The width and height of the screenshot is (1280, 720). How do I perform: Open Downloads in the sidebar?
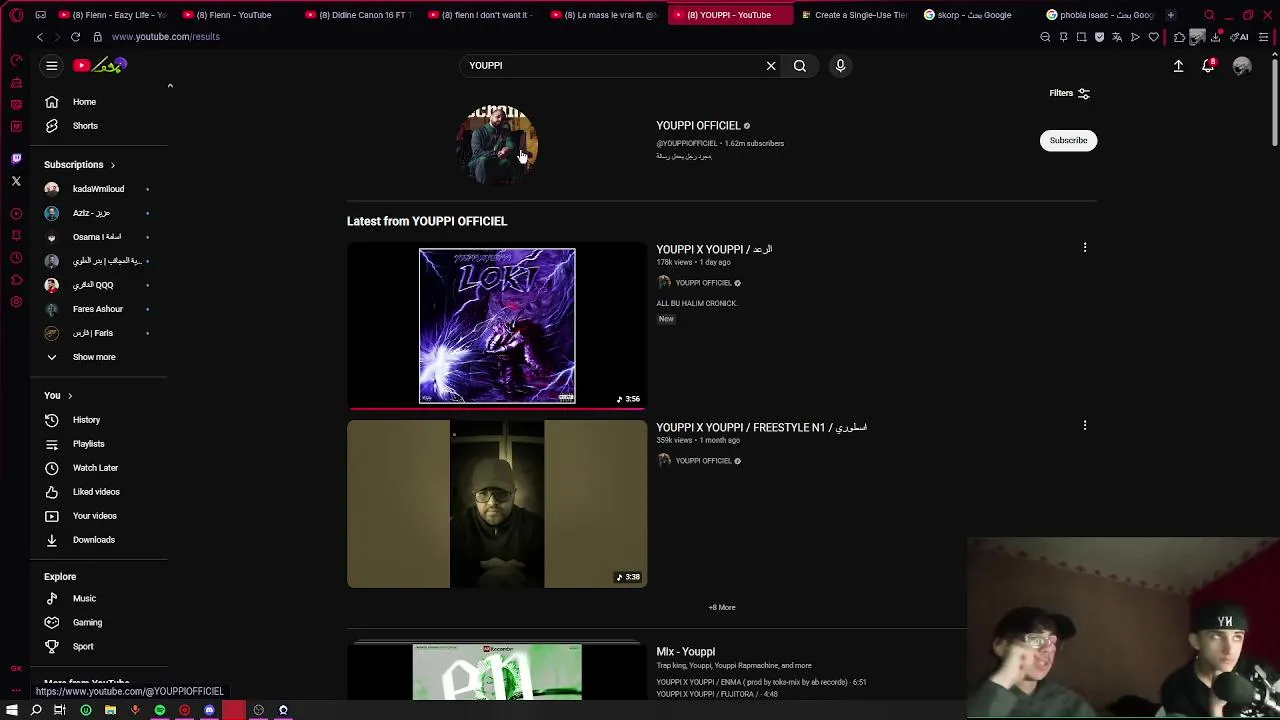[99, 540]
